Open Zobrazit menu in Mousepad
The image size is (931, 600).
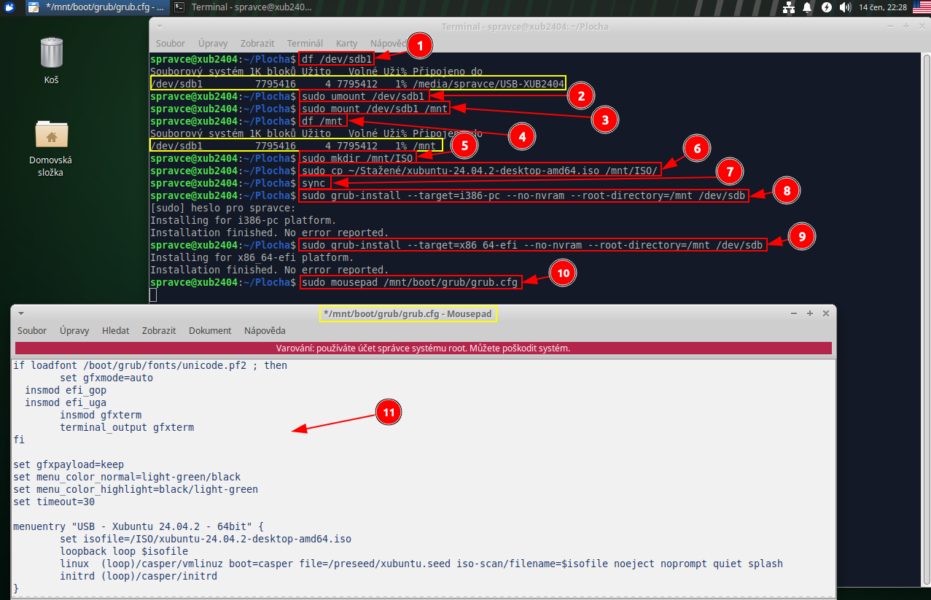(159, 331)
